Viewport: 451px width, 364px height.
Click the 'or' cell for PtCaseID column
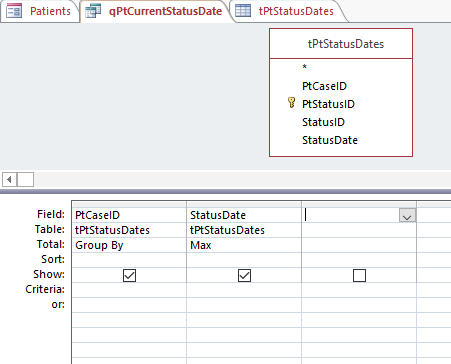pyautogui.click(x=129, y=305)
